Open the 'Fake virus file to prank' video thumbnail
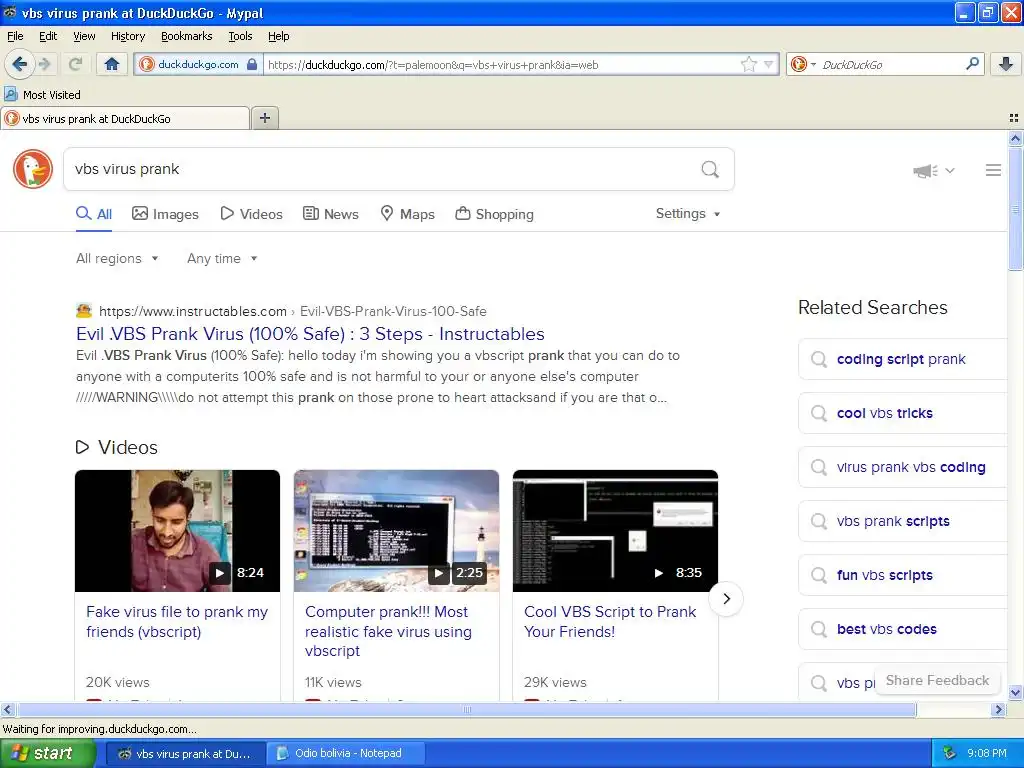Viewport: 1024px width, 768px height. [178, 531]
